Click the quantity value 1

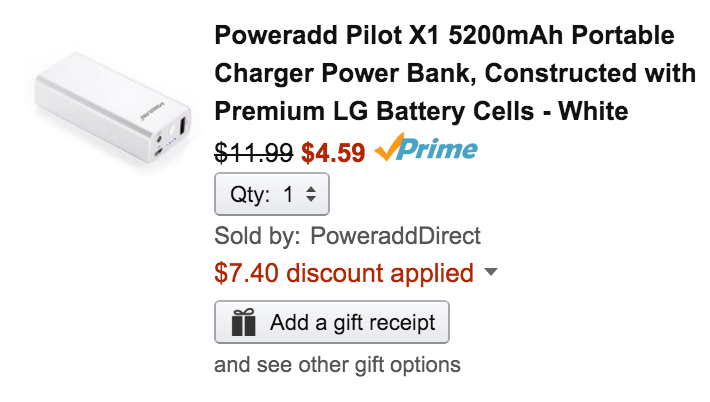pos(289,195)
